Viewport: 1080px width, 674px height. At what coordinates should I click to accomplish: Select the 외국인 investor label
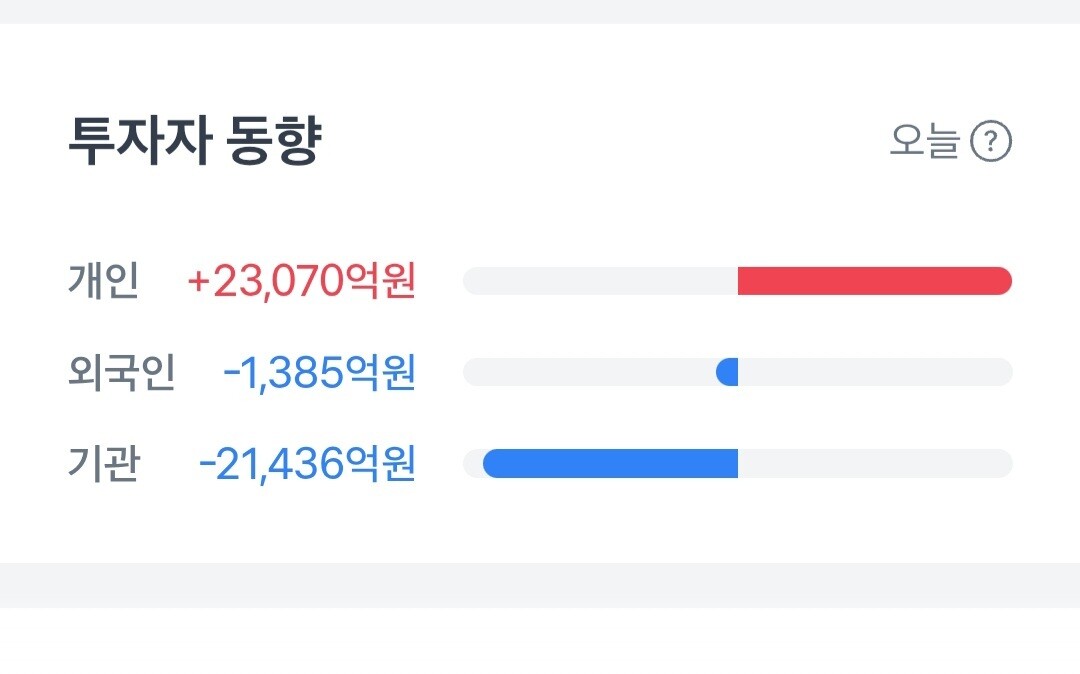point(121,373)
